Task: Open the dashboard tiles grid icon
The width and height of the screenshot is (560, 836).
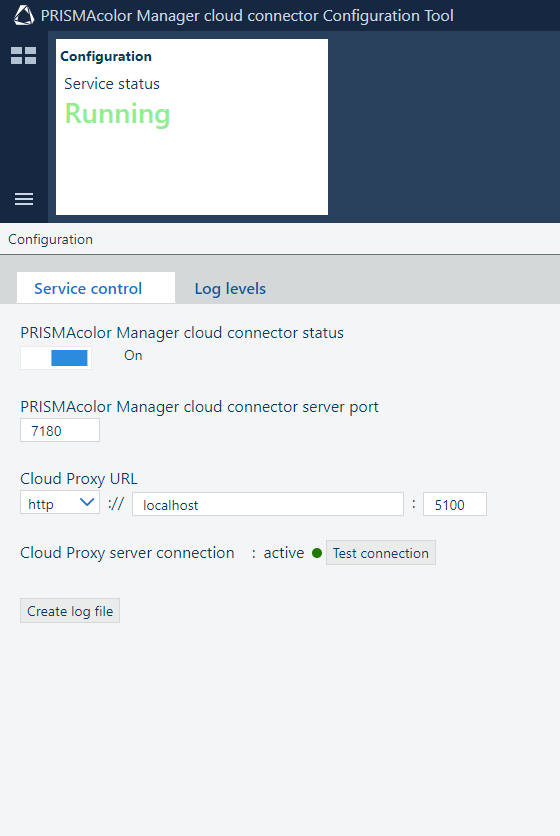Action: pyautogui.click(x=23, y=55)
